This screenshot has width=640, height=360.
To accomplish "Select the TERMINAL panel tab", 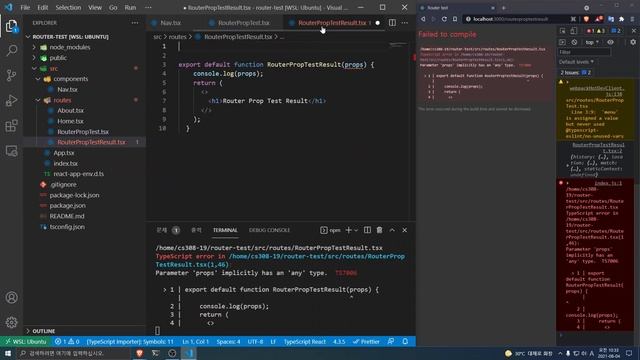I will point(225,230).
